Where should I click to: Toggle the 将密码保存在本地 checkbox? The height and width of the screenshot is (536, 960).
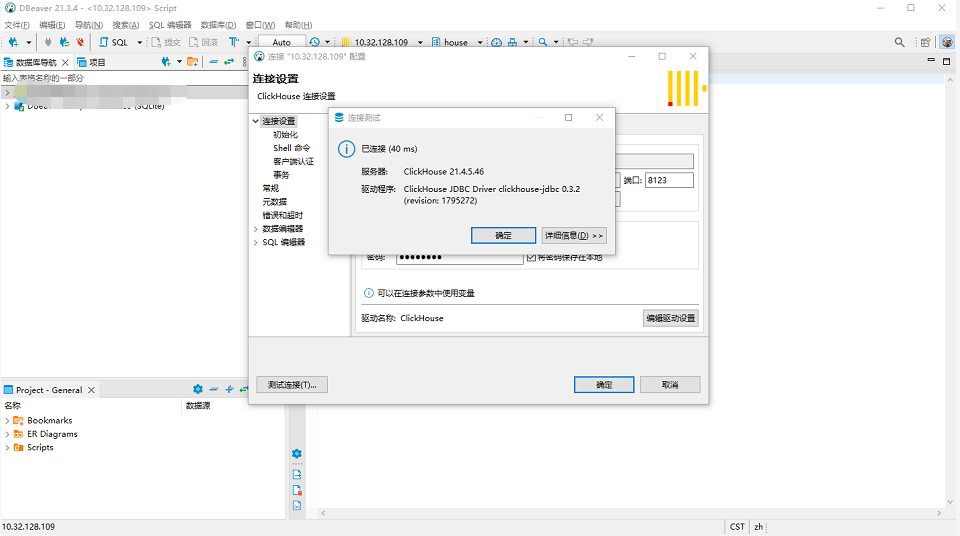[x=531, y=257]
